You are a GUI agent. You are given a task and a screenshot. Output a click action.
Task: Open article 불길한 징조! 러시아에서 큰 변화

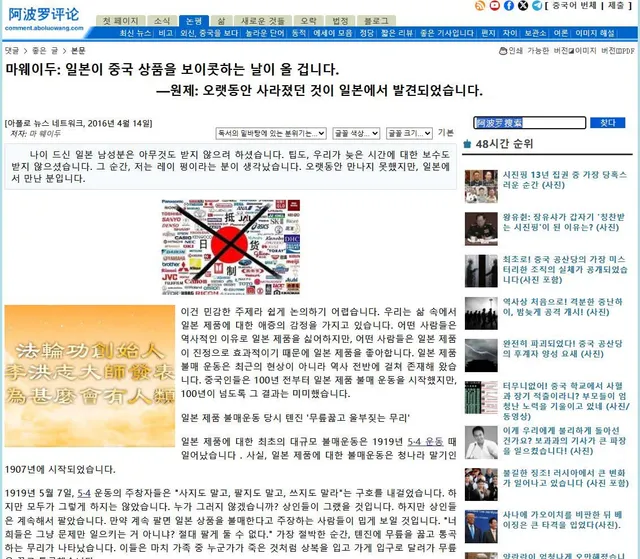click(x=566, y=478)
